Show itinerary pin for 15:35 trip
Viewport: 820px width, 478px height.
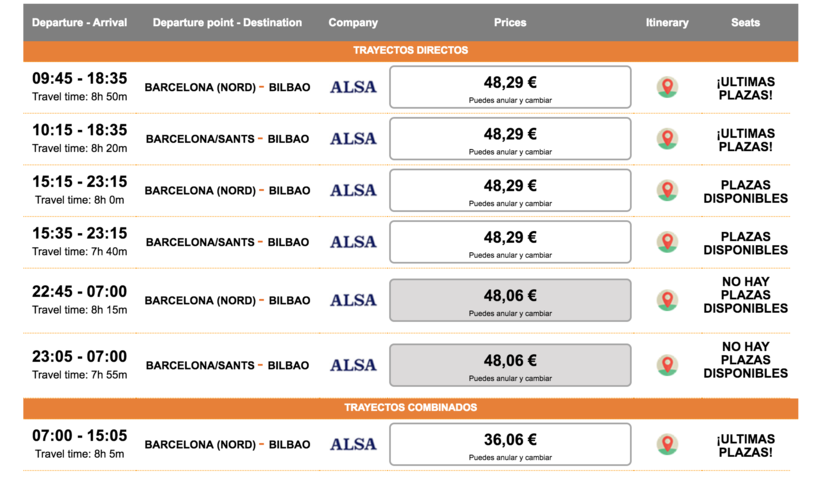(x=667, y=242)
